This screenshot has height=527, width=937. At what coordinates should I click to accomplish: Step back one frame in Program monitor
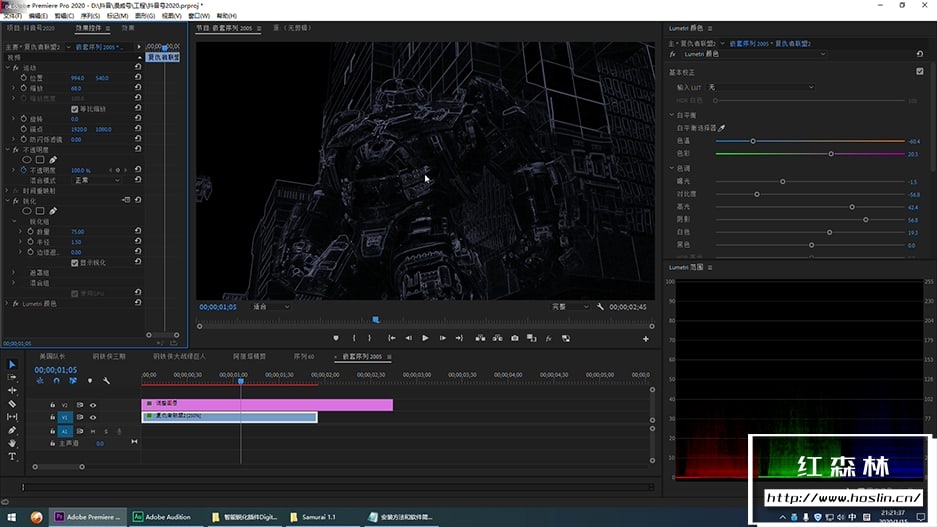[408, 338]
